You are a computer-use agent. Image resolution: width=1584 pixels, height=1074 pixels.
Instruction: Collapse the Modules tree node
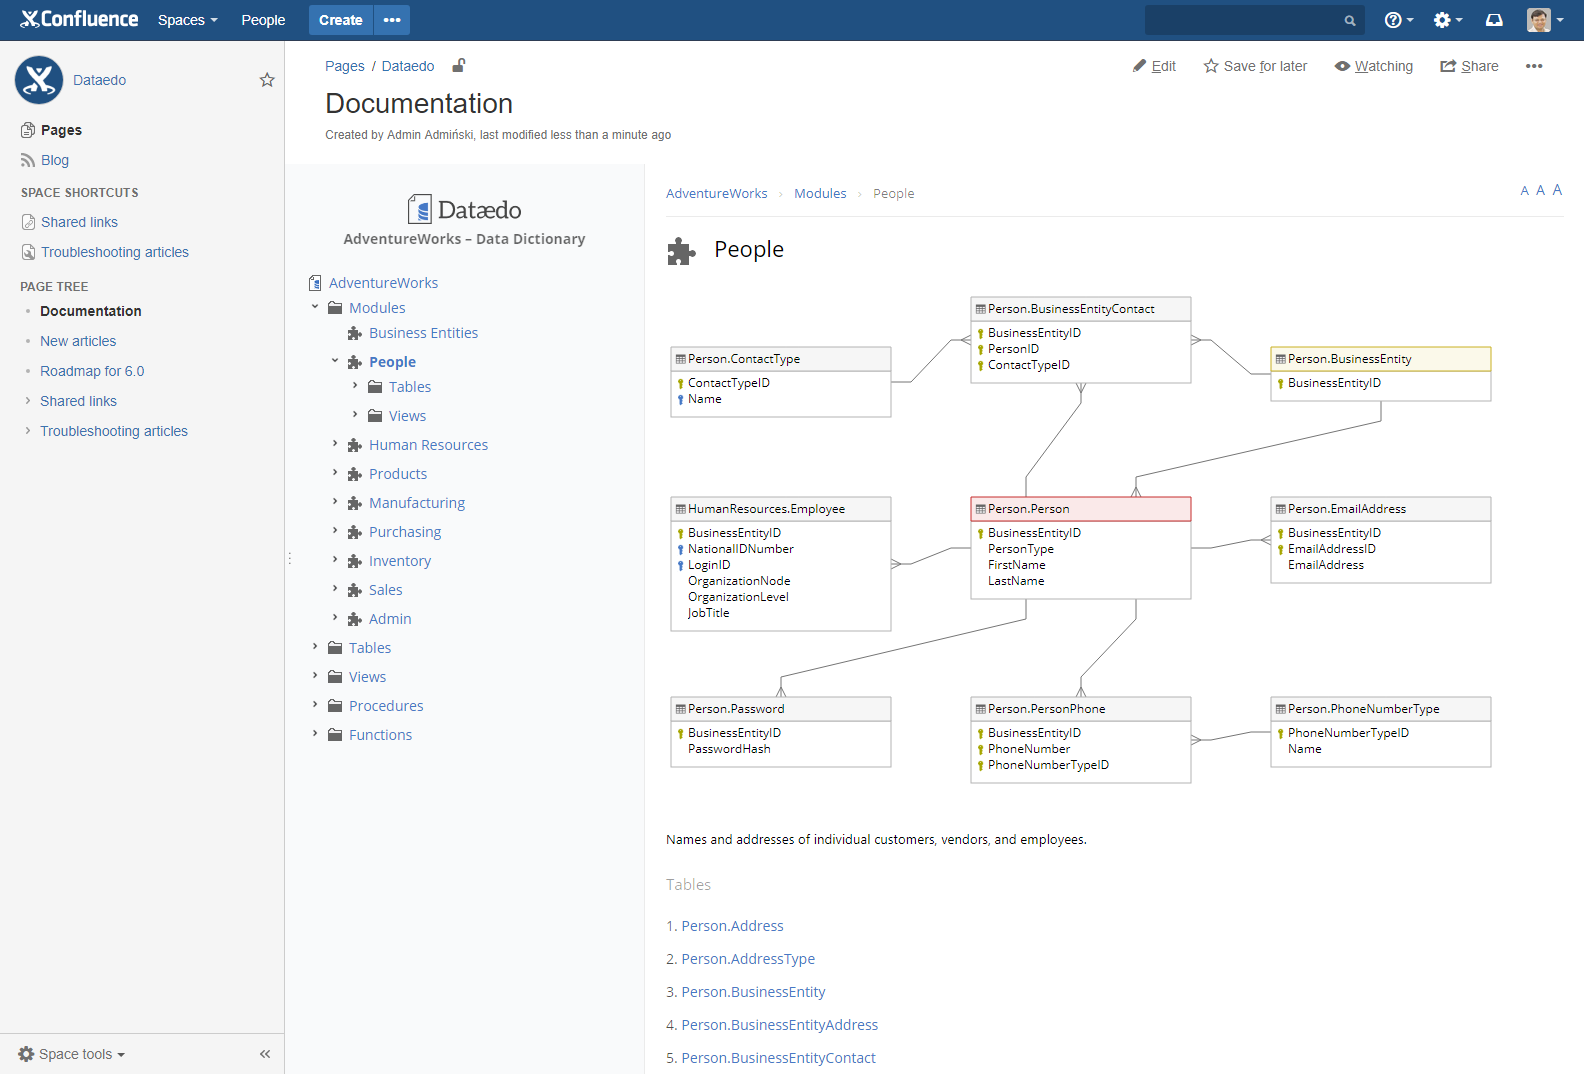[315, 307]
